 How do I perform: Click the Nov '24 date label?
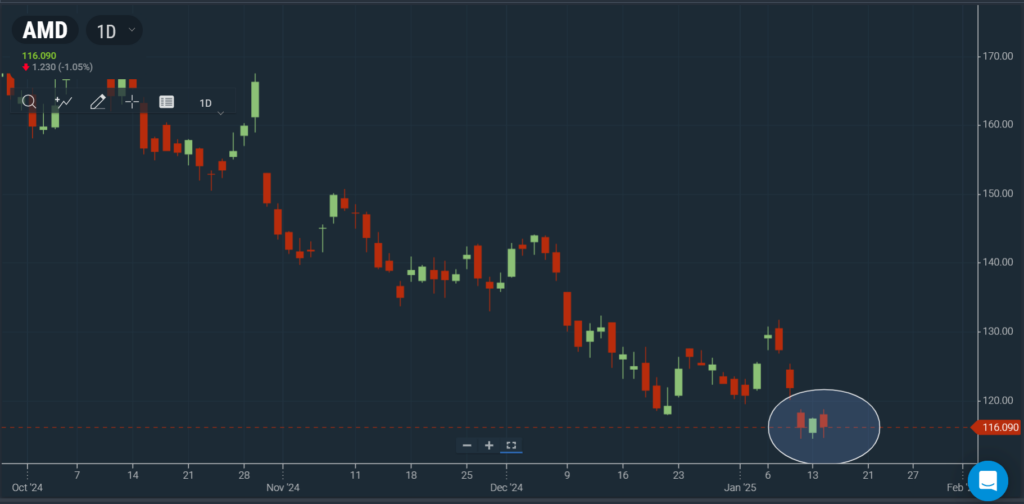tap(283, 489)
